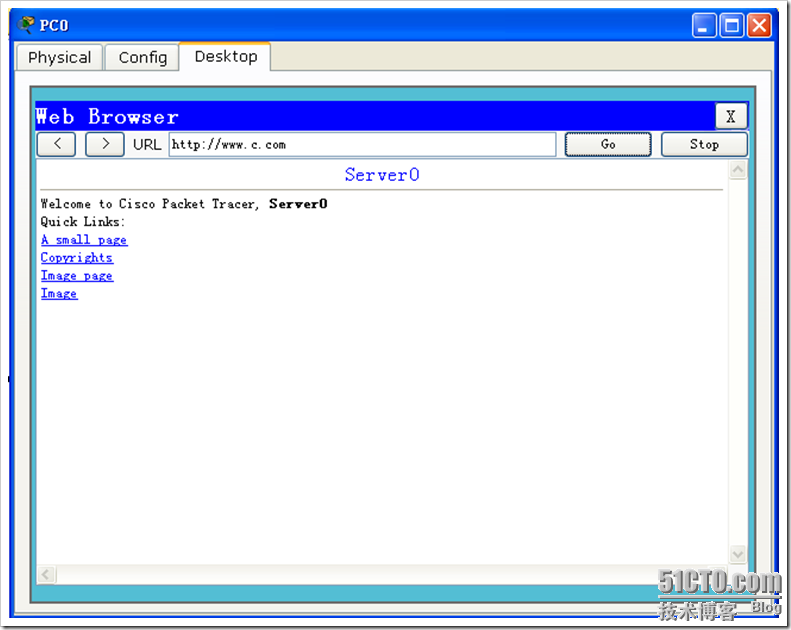Follow the 'Image page' link
The width and height of the screenshot is (791, 630).
(x=77, y=275)
